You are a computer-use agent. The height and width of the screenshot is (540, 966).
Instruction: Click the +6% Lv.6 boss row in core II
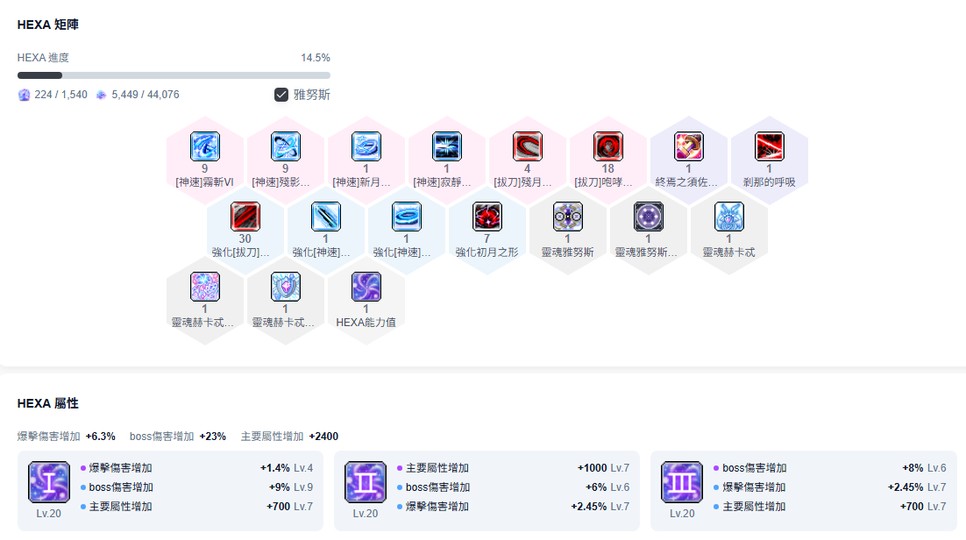(513, 487)
